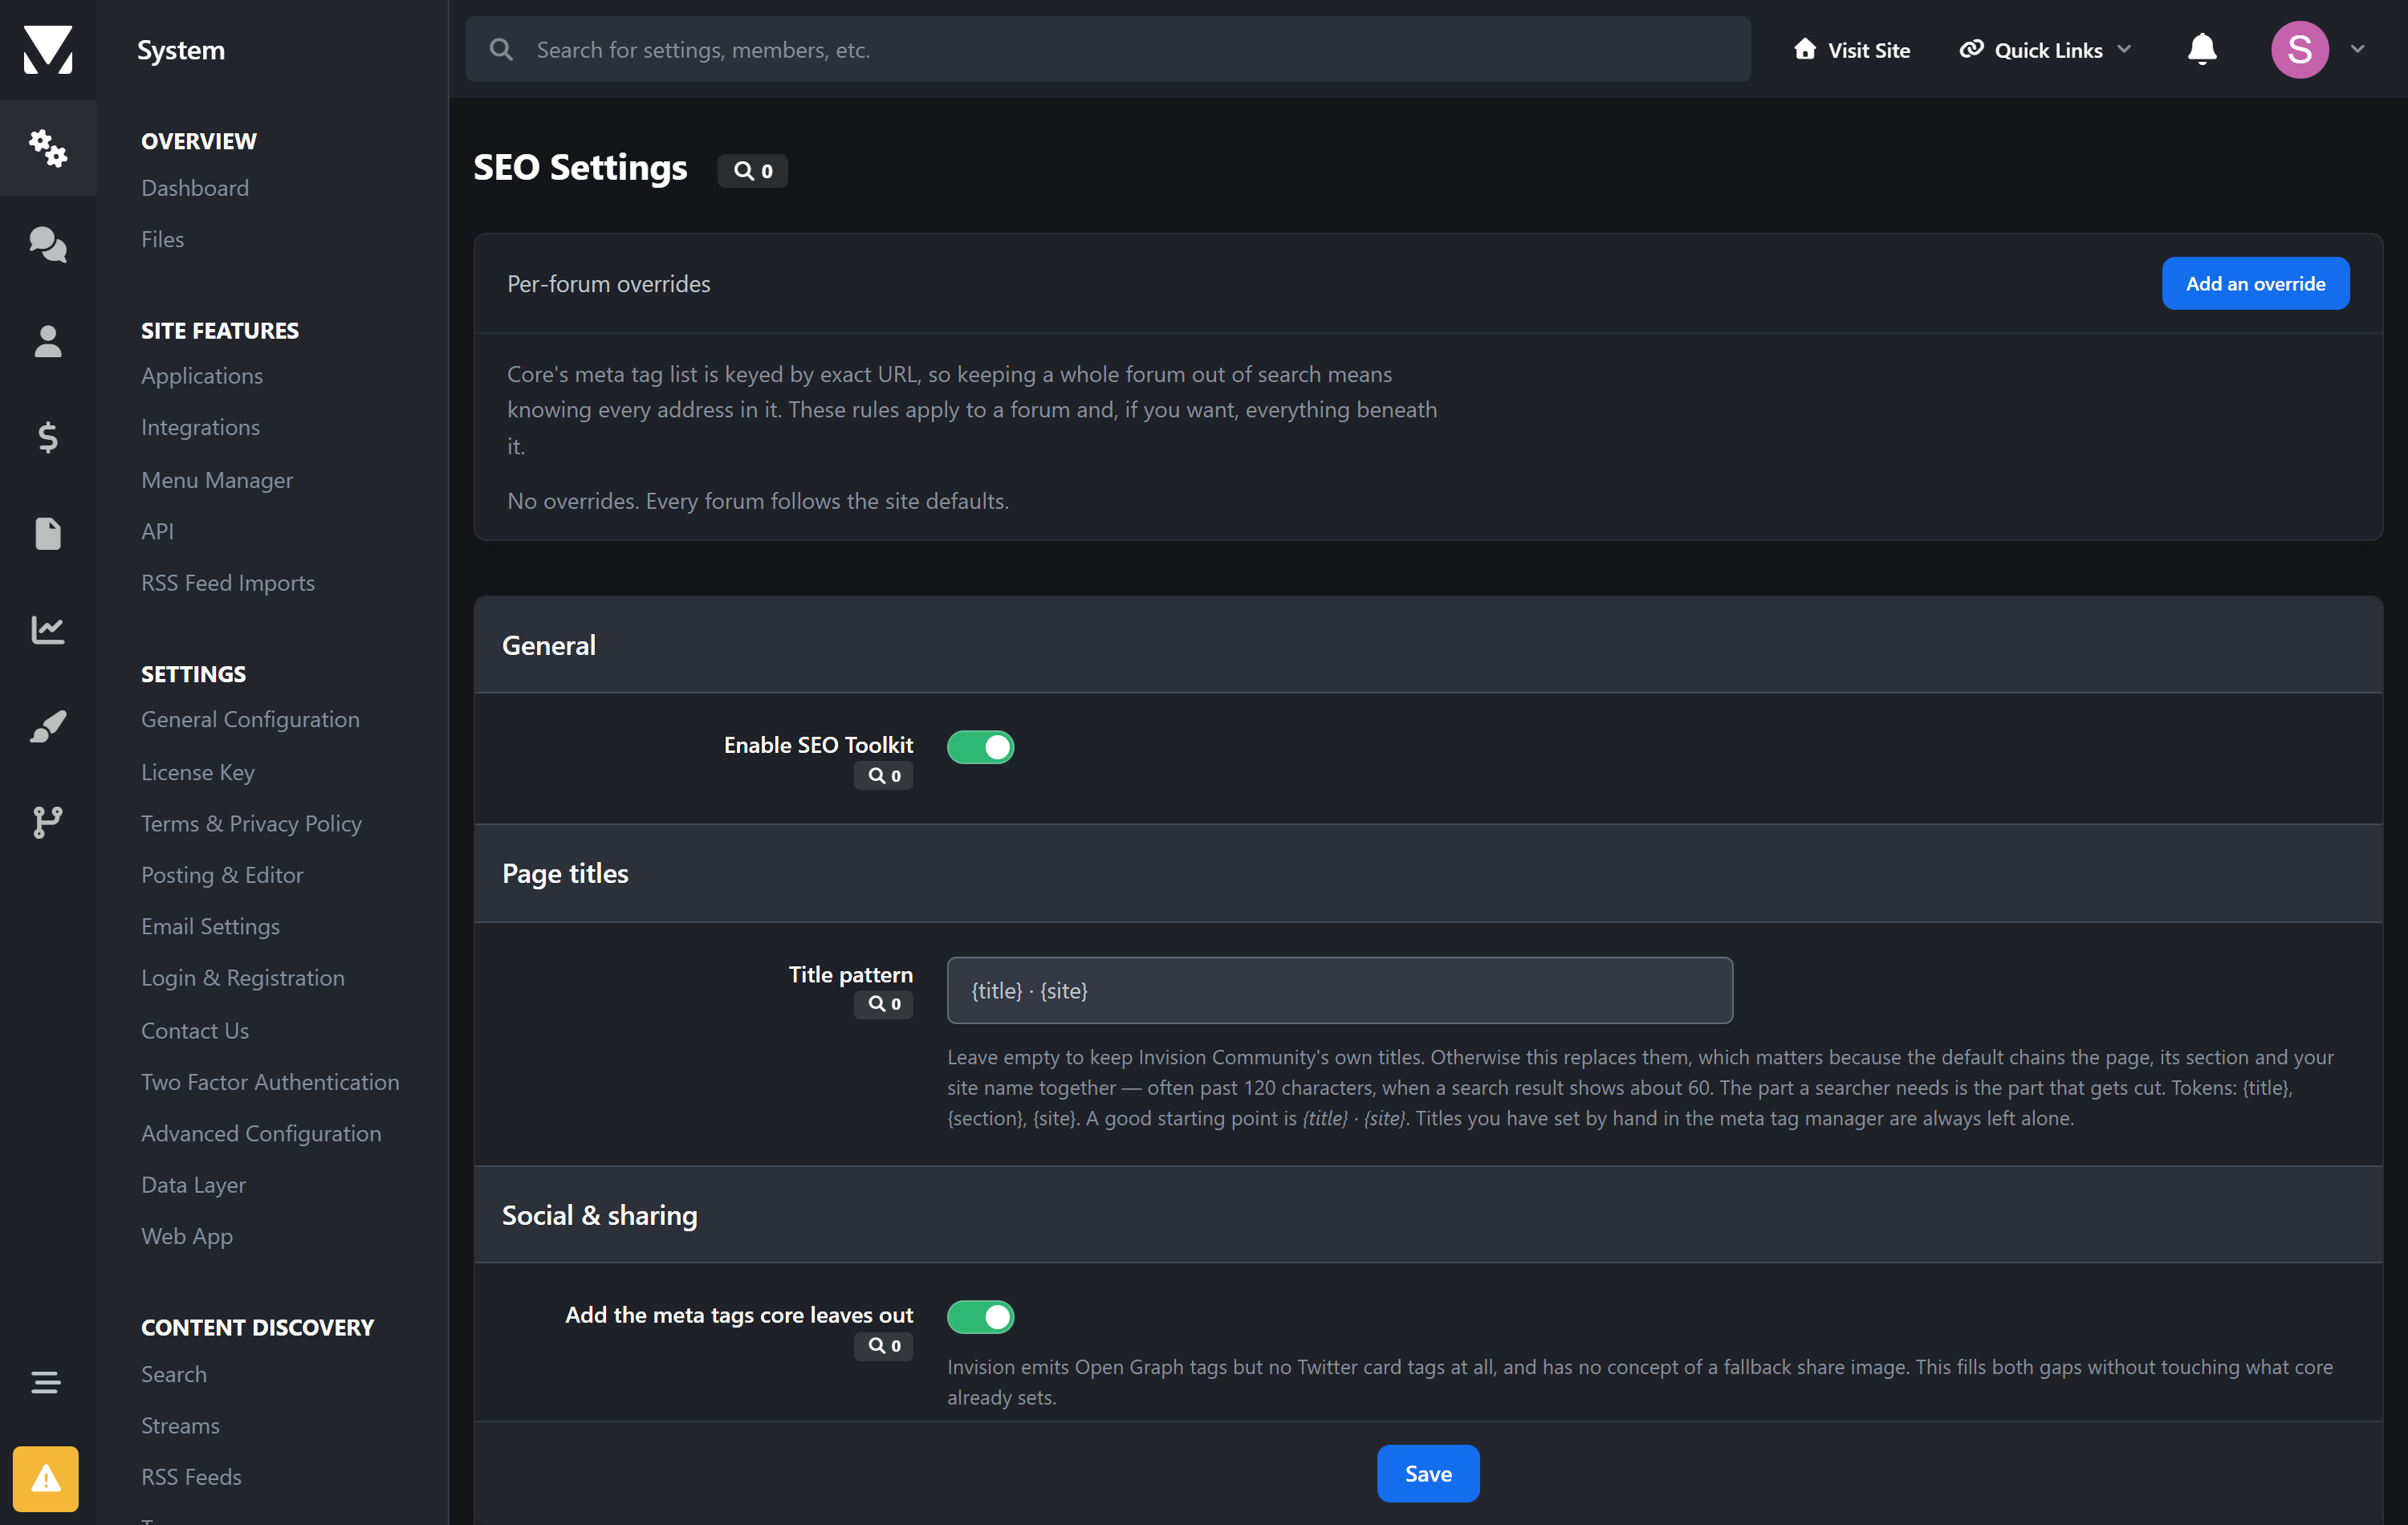Screen dimensions: 2408x1525
Task: Click the search badge beside SEO Settings title
Action: [x=753, y=171]
